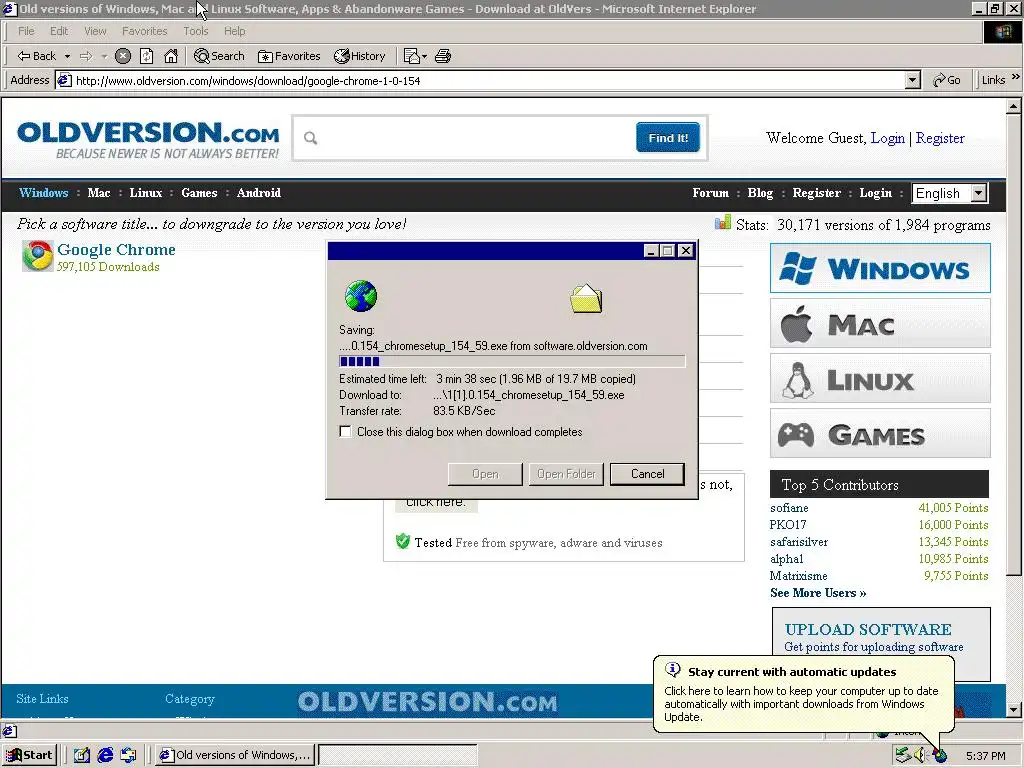Click the download progress bar

pos(512,361)
